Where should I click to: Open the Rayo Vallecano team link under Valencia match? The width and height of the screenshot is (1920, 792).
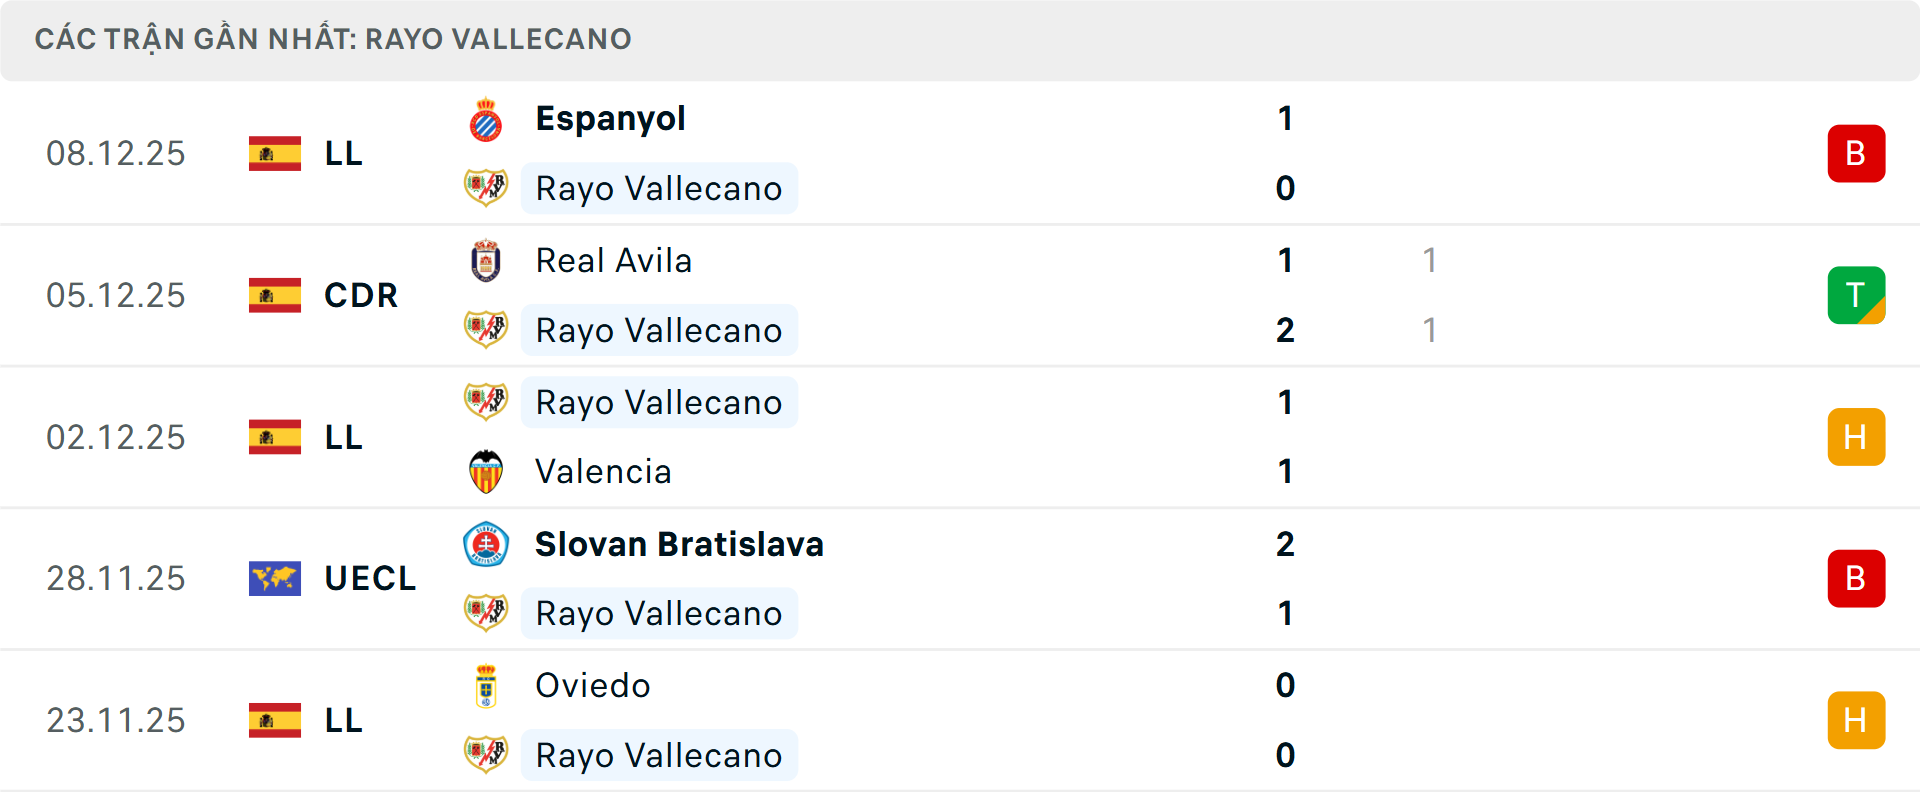tap(659, 402)
